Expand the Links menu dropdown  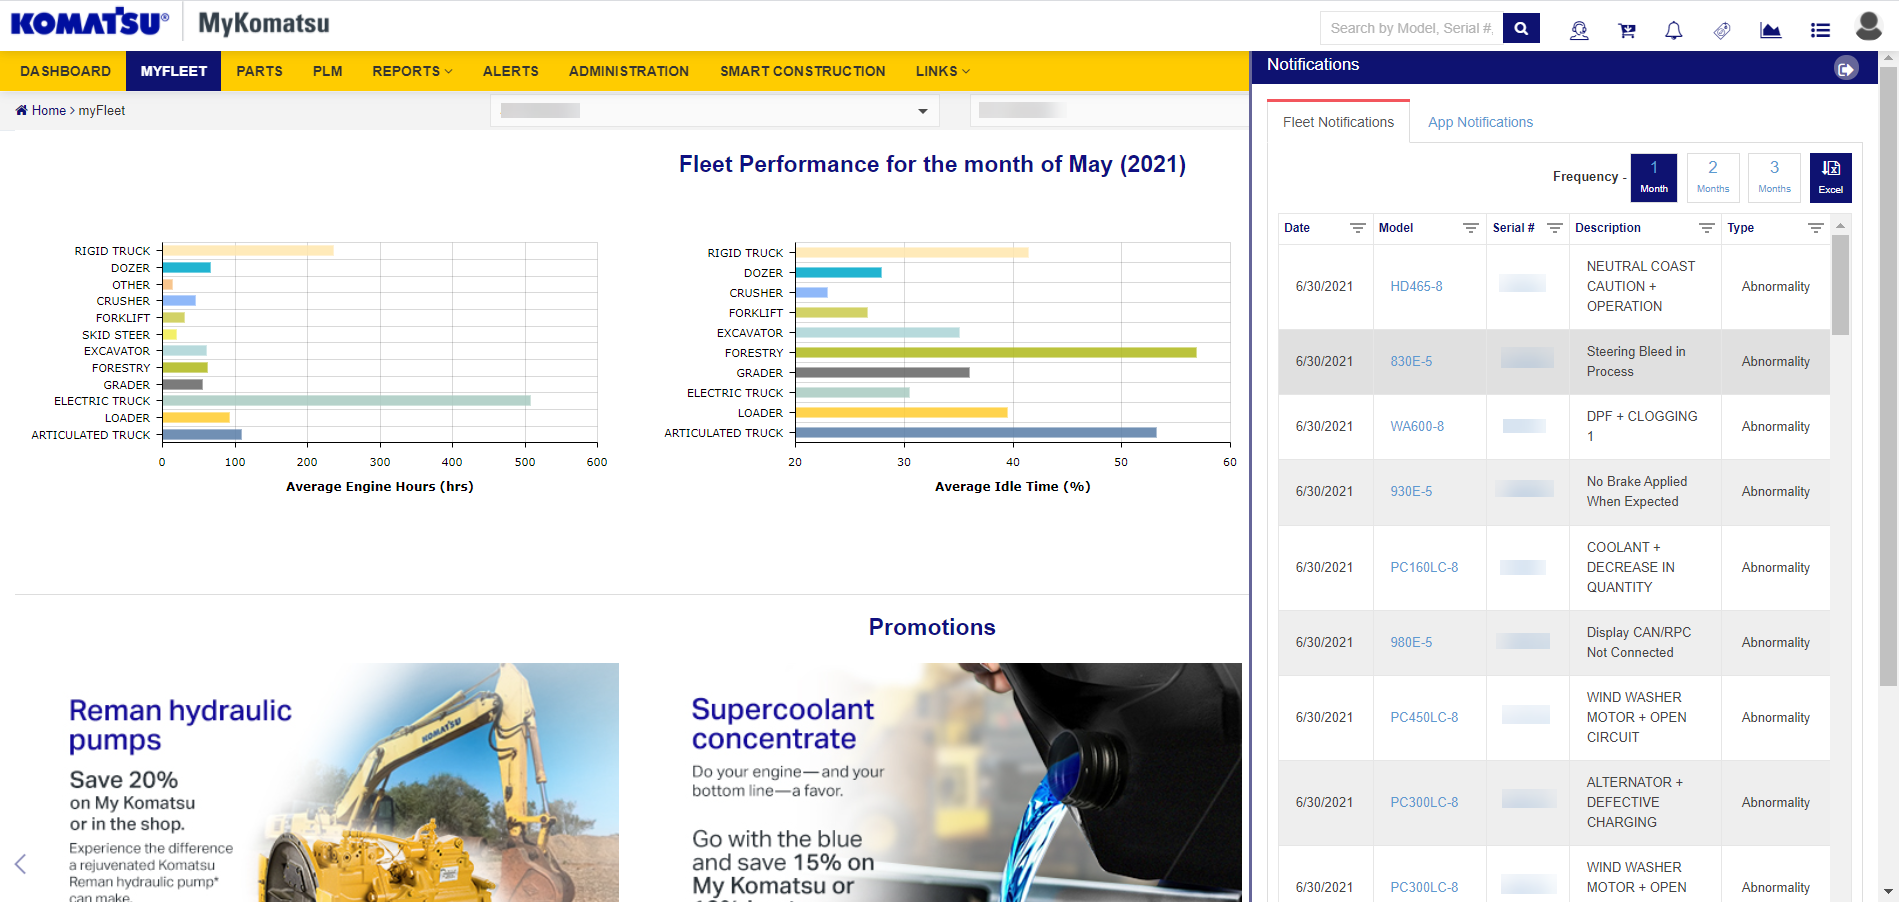pos(942,71)
